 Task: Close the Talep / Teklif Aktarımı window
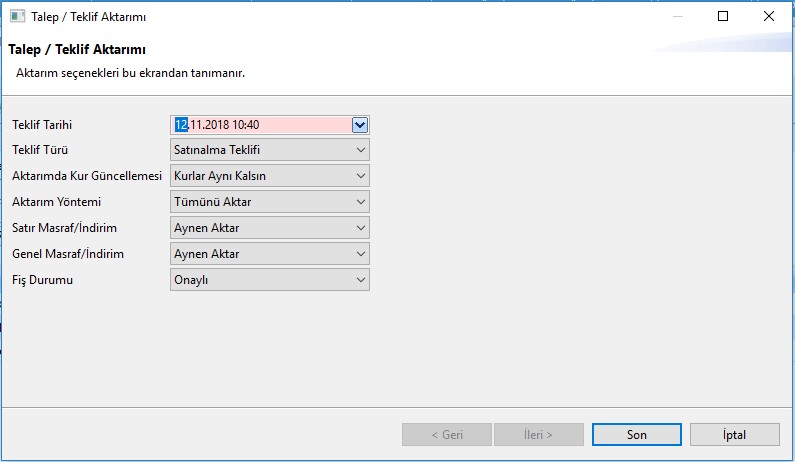pos(769,17)
